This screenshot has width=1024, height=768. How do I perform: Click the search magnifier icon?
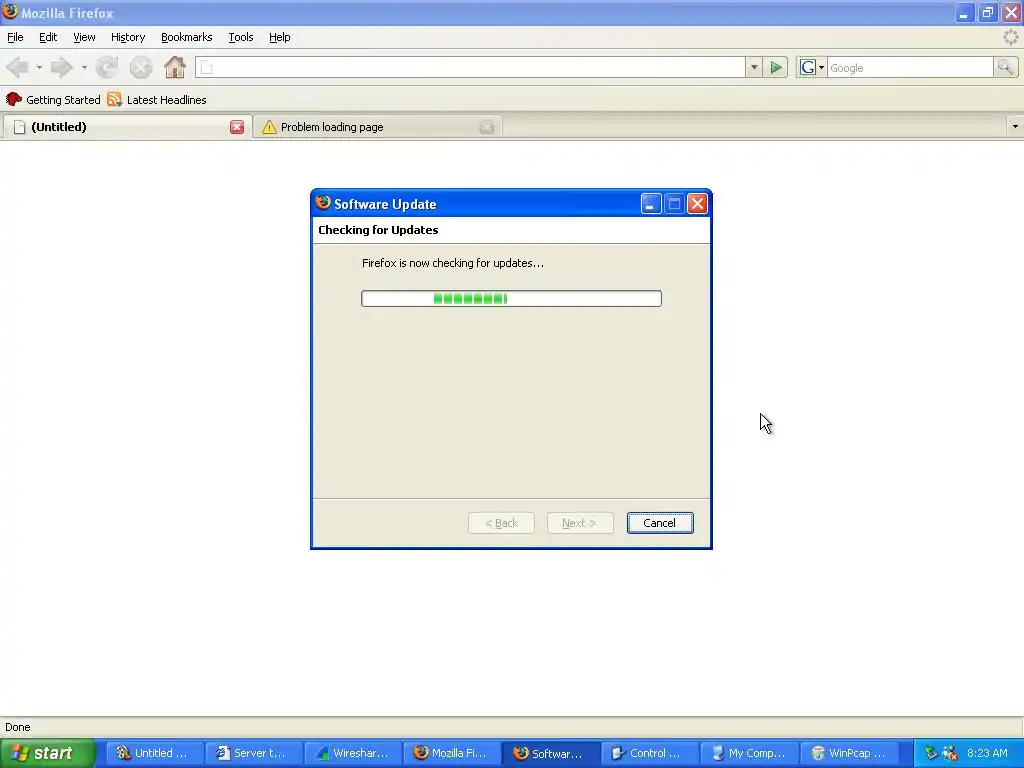1005,67
